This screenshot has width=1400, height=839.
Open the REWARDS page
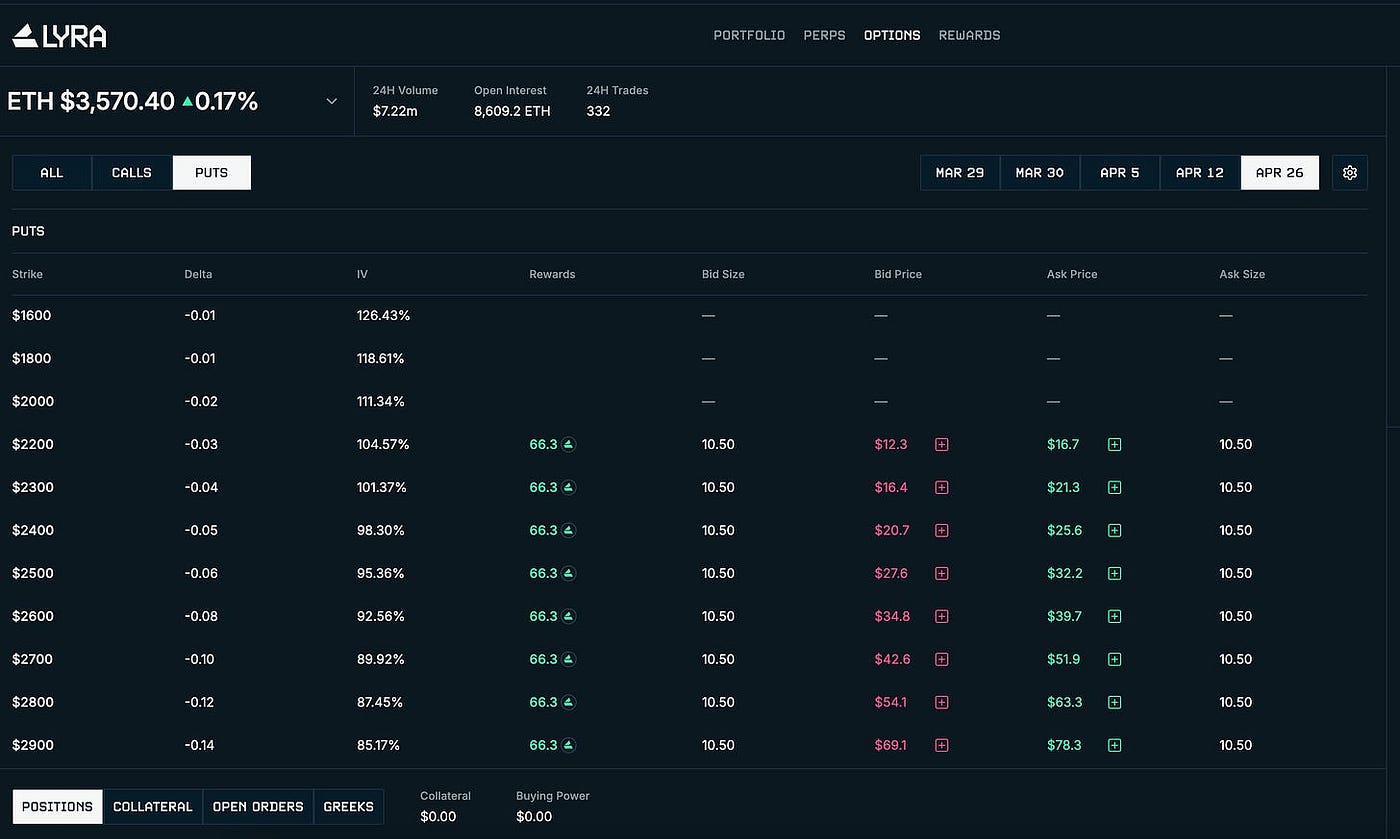click(x=969, y=35)
